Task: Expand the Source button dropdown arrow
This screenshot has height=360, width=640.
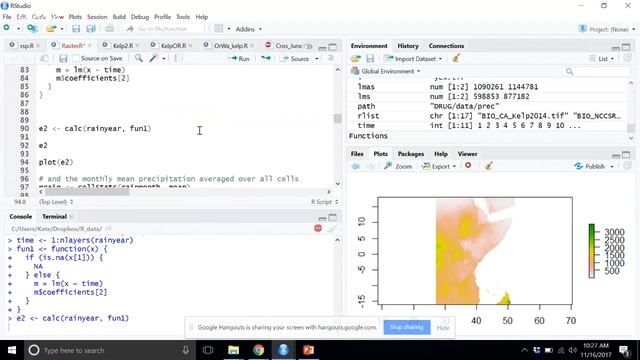Action: (x=317, y=59)
